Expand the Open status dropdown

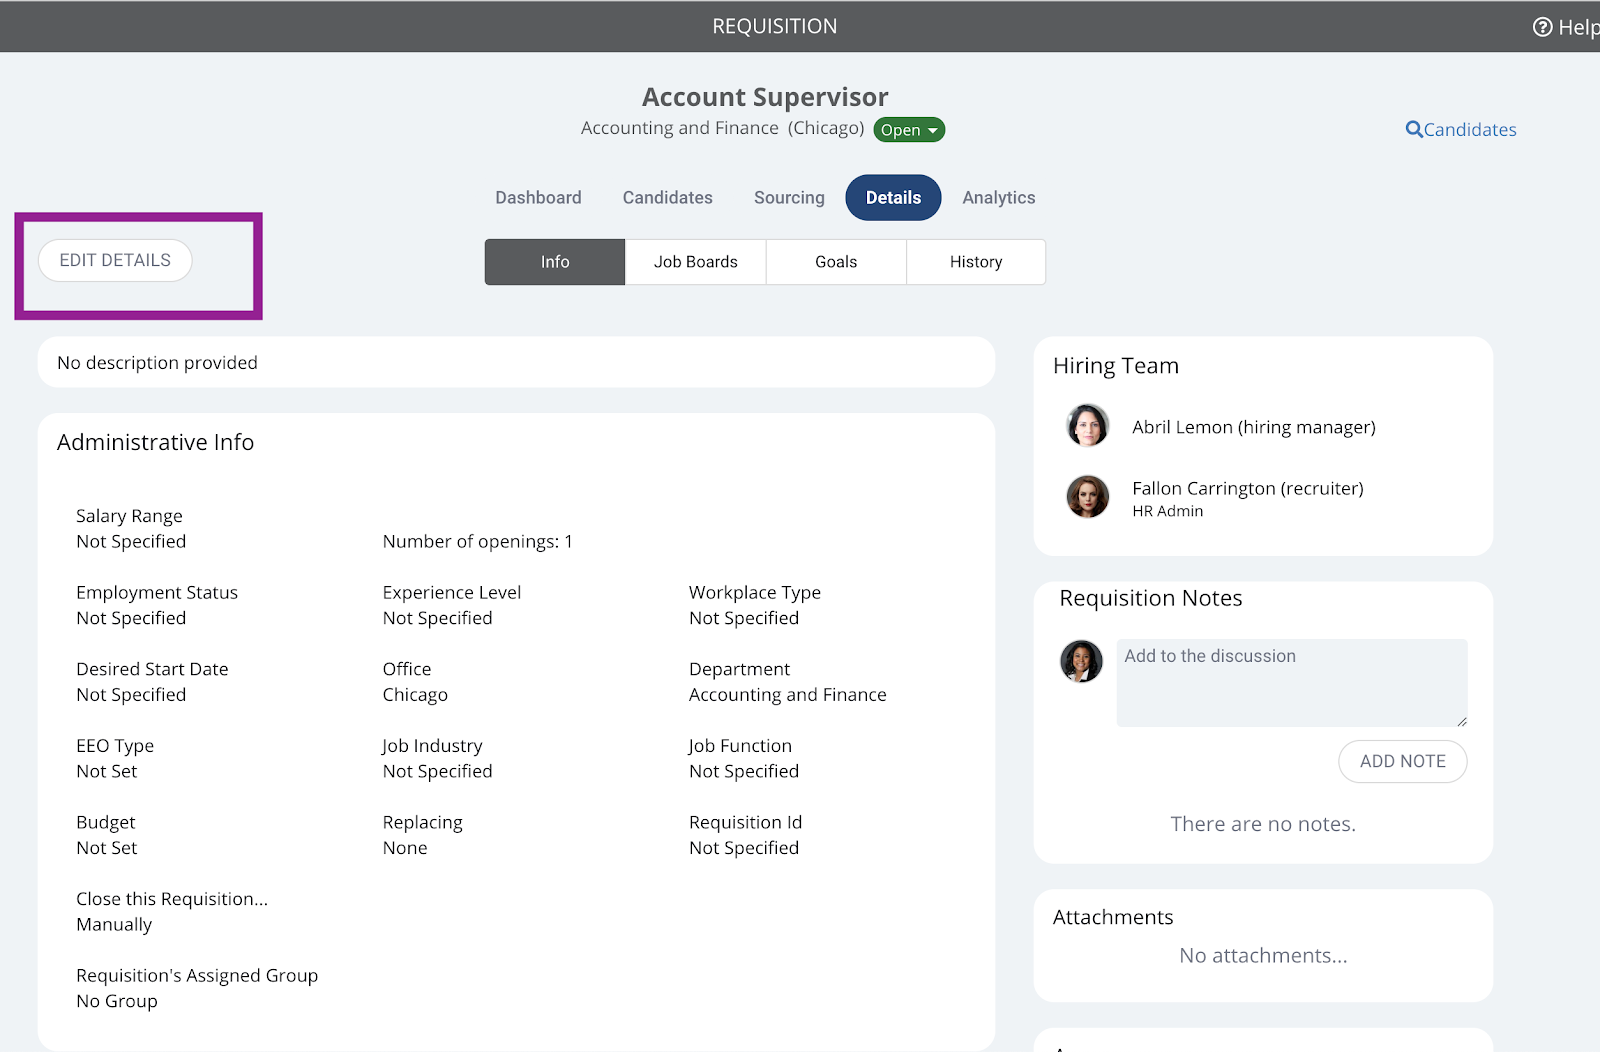(909, 130)
